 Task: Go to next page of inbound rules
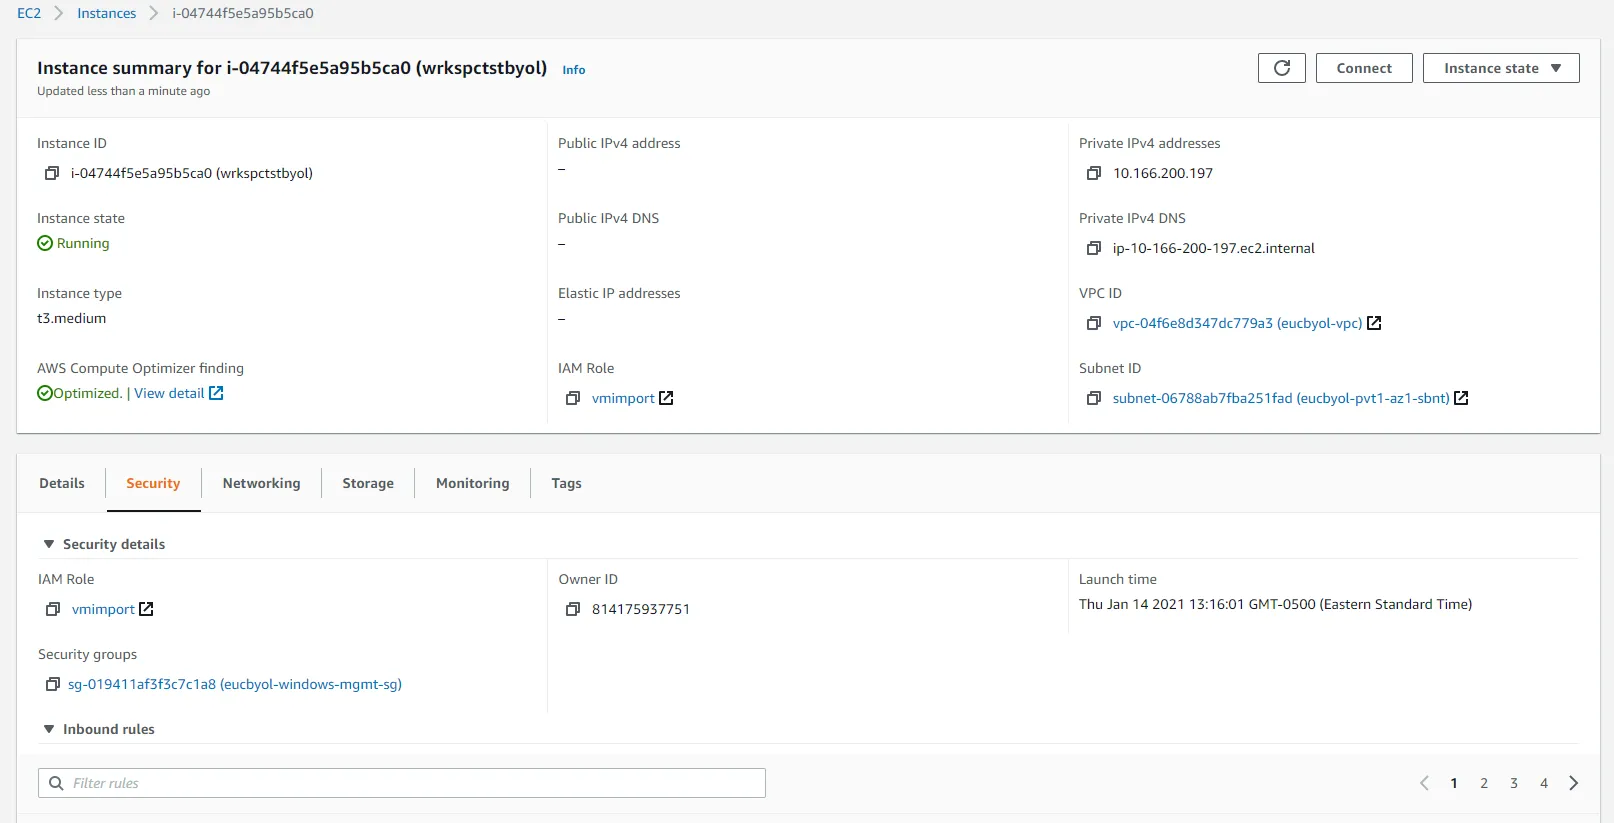(1574, 783)
